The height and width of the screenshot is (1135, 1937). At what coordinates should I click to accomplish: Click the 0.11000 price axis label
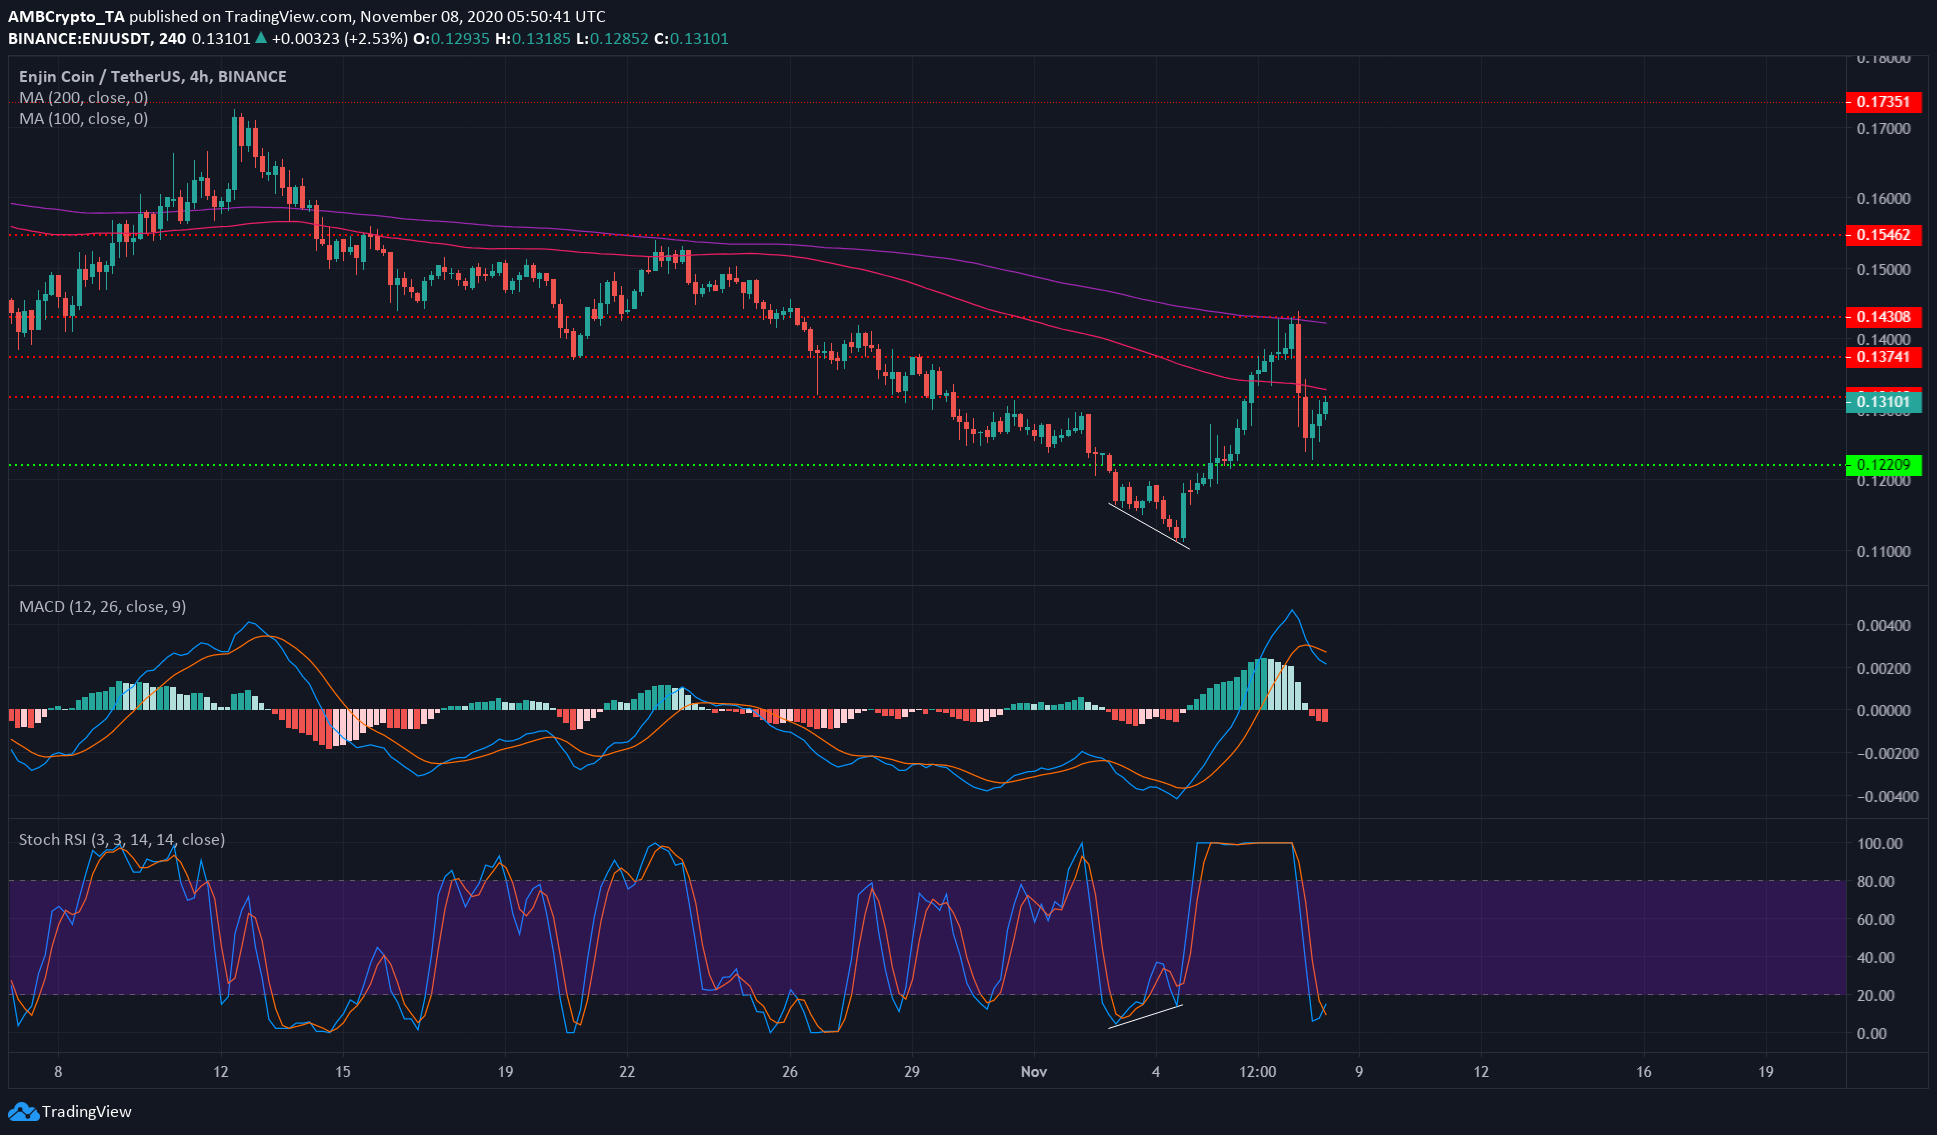(x=1883, y=552)
